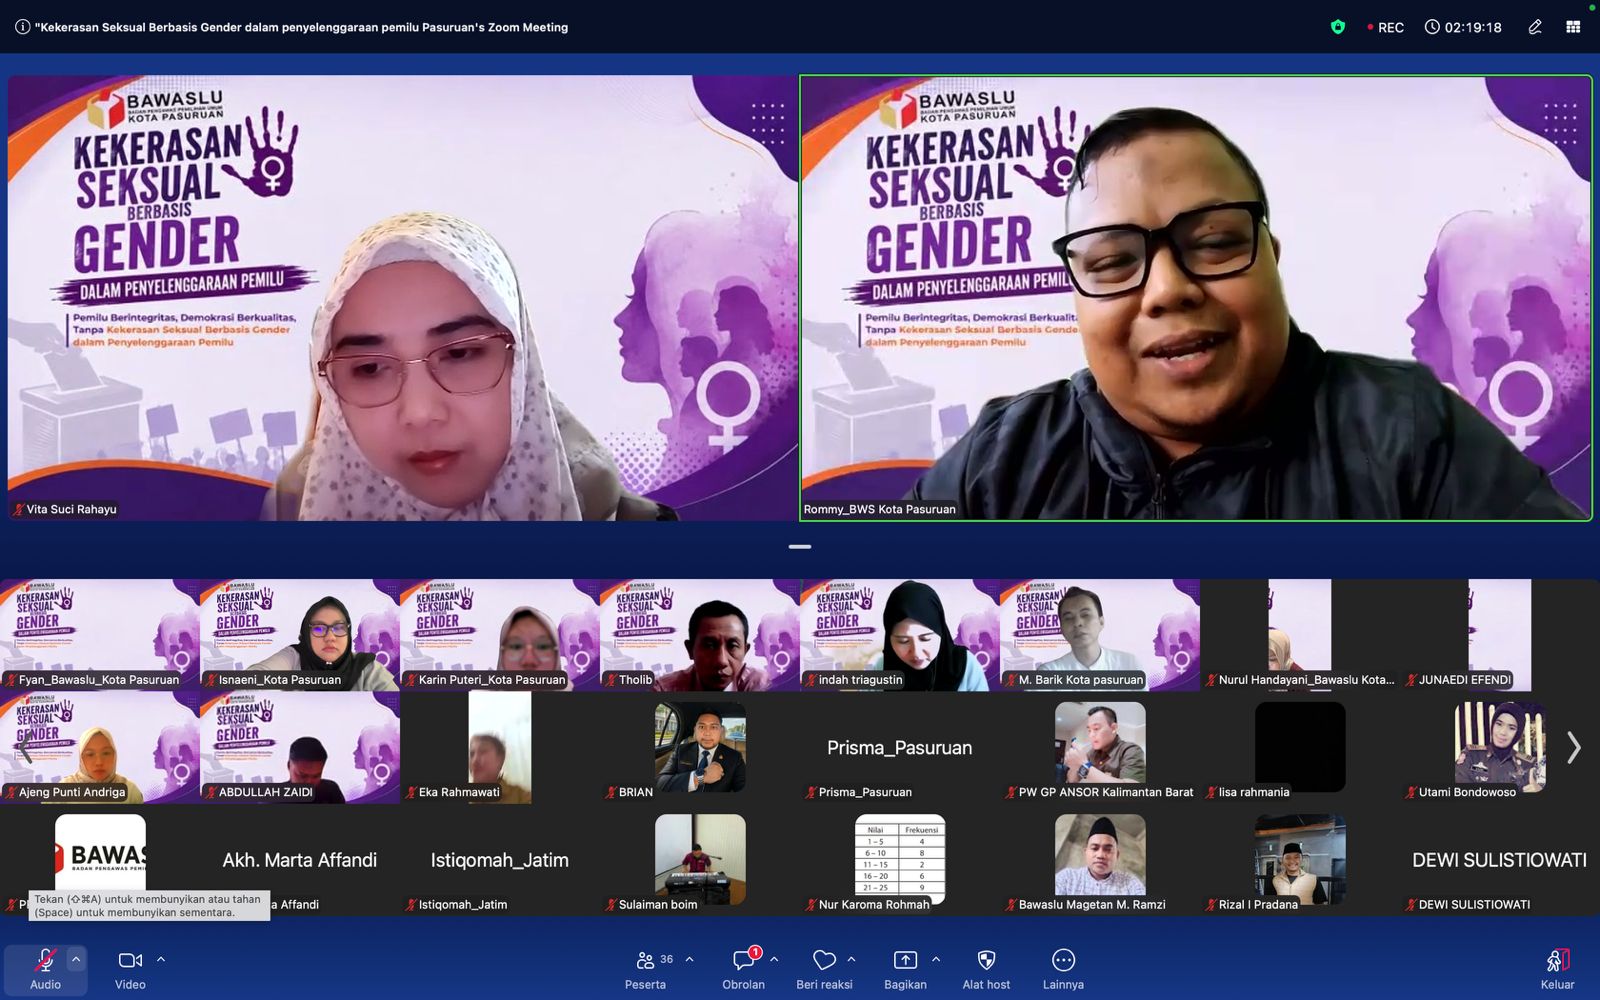Select Akh. Marta Affandi participant tile

click(x=300, y=860)
